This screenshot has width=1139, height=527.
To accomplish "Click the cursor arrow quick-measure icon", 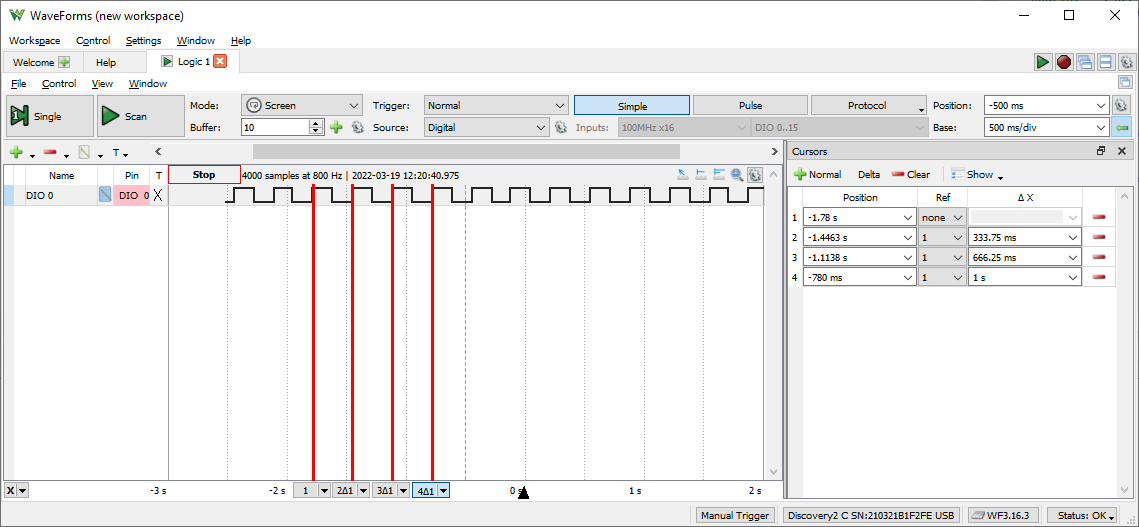I will (x=682, y=174).
